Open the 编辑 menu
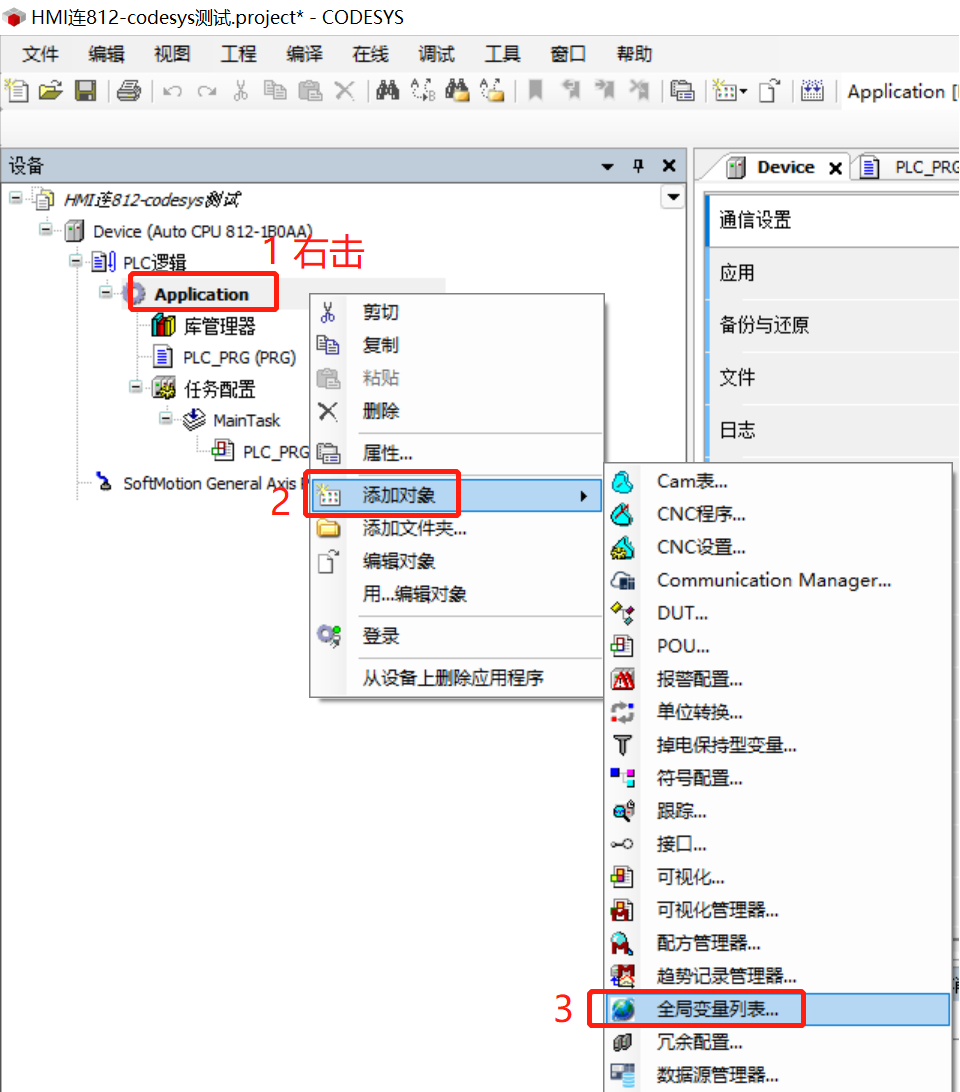The width and height of the screenshot is (960, 1092). pyautogui.click(x=107, y=54)
